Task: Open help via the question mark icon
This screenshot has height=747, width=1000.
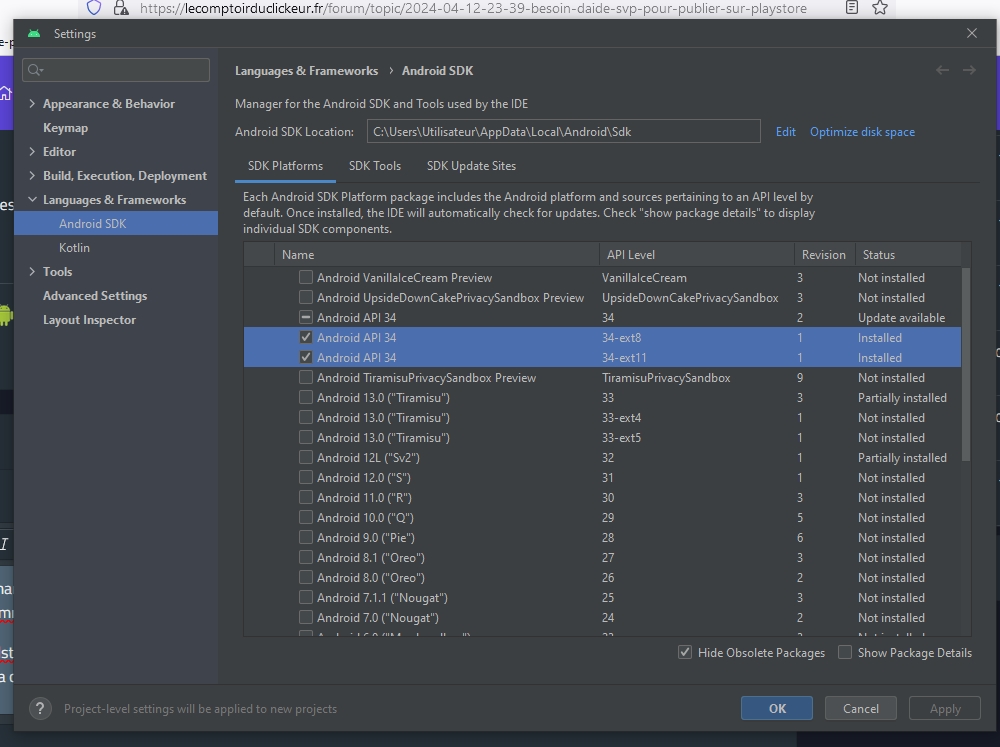Action: click(40, 708)
